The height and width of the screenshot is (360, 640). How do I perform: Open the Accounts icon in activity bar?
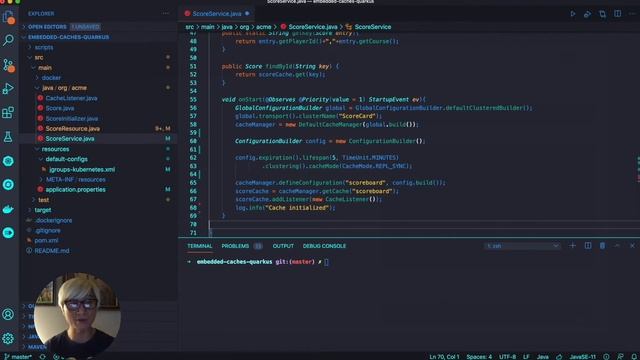(8, 314)
